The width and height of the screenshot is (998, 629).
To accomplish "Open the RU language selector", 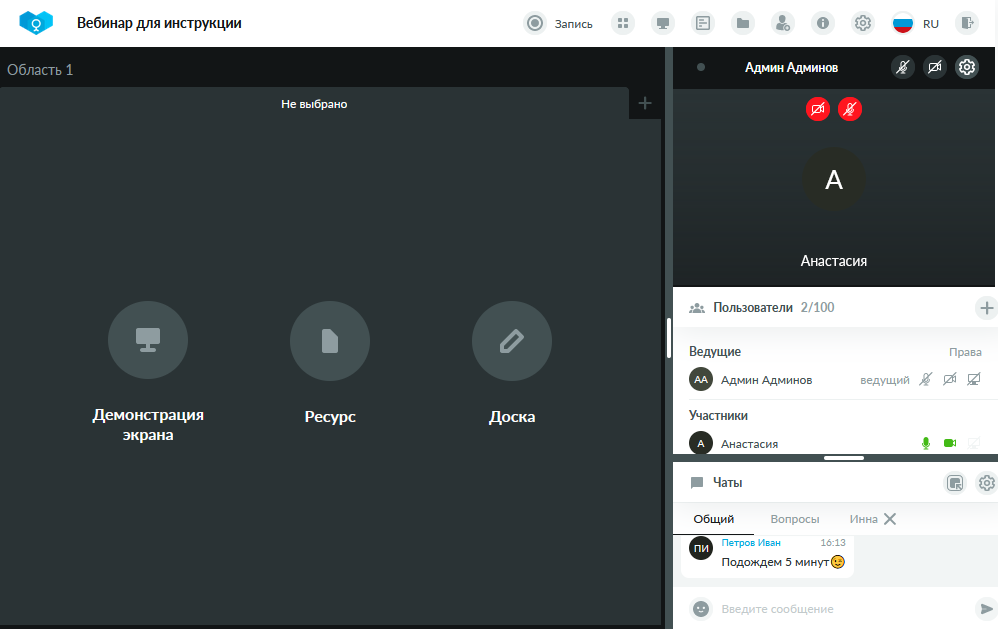I will tap(916, 24).
